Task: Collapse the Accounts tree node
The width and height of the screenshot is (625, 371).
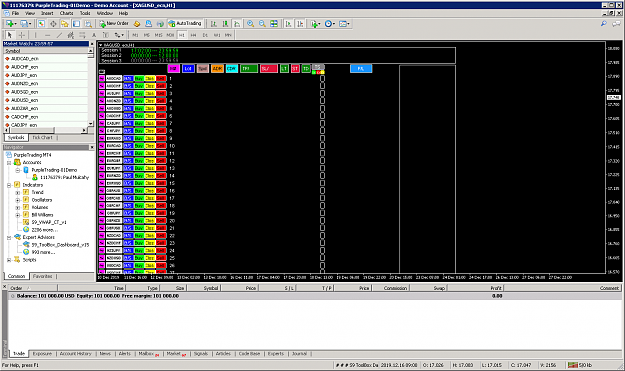Action: (9, 163)
